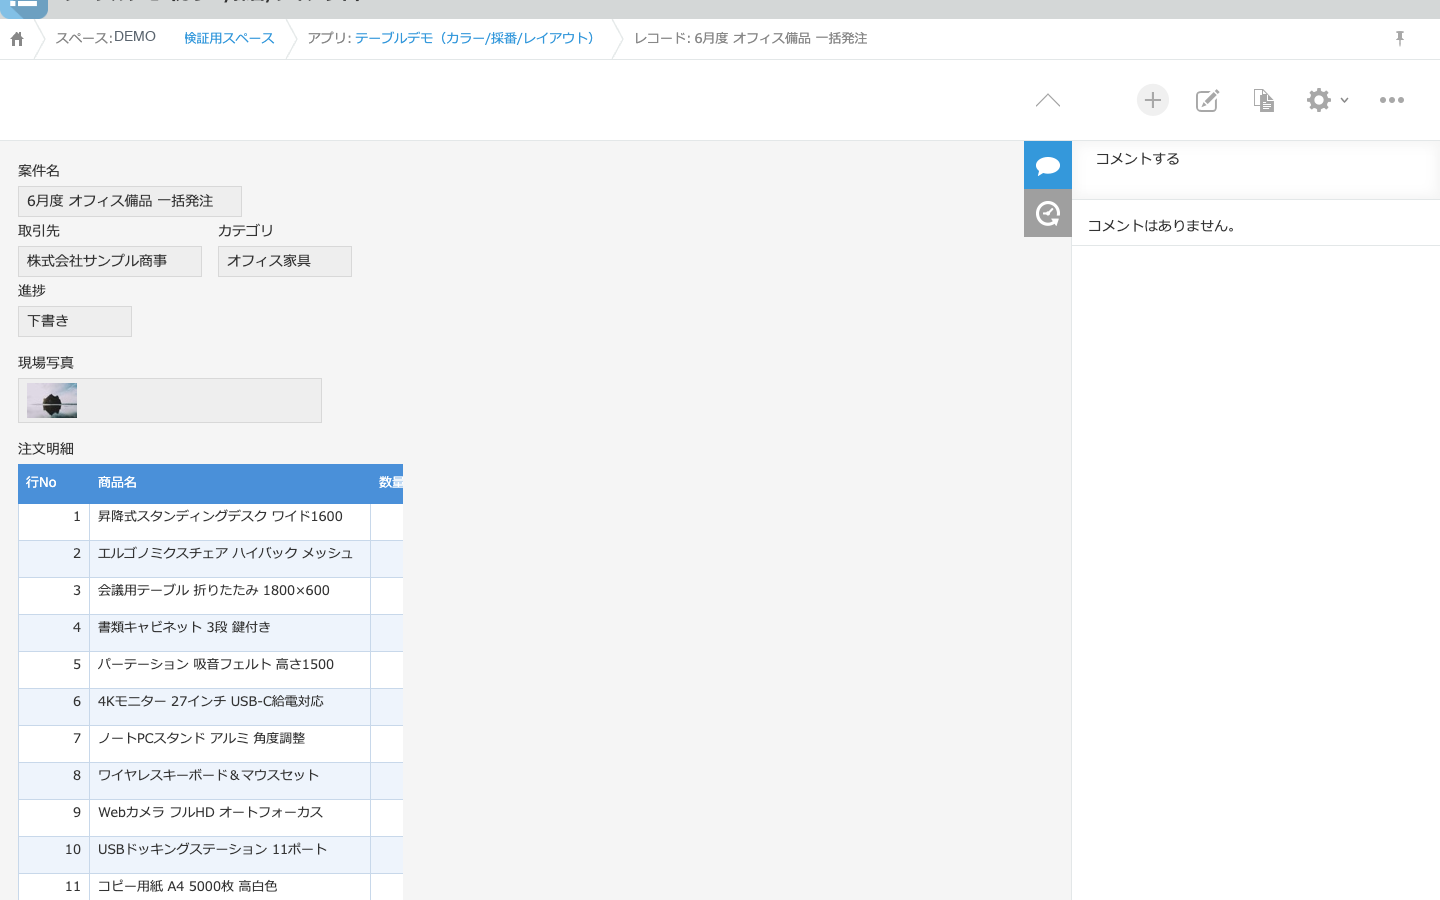Add a new record with plus icon
Image resolution: width=1440 pixels, height=900 pixels.
(1153, 100)
